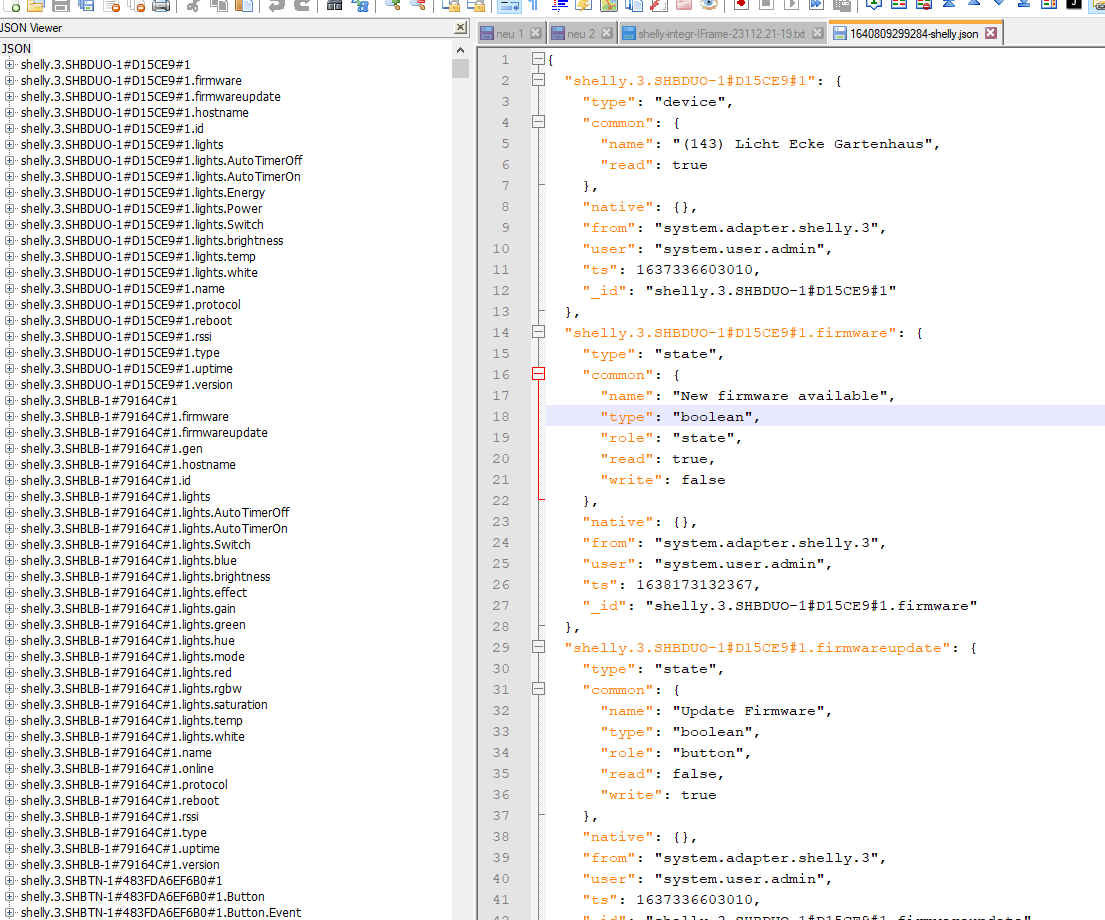The height and width of the screenshot is (920, 1105).
Task: Toggle word wrap in the toolbar
Action: click(509, 5)
